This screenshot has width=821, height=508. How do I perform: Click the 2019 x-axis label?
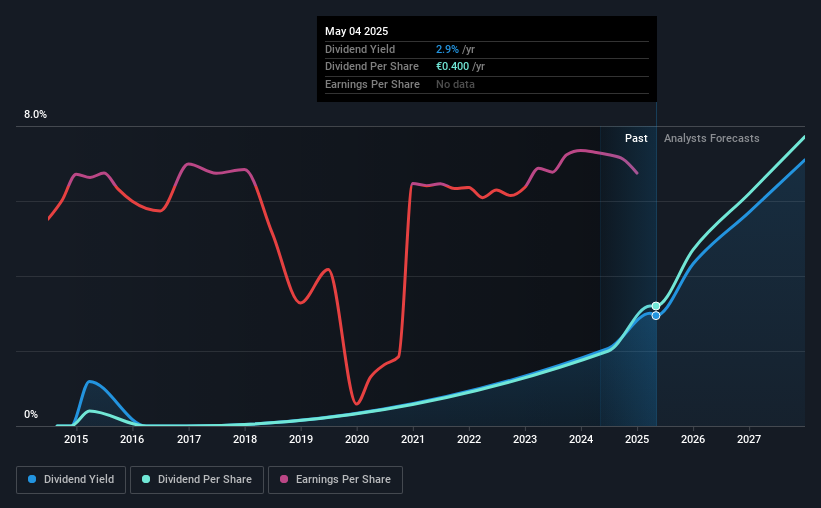coord(301,439)
